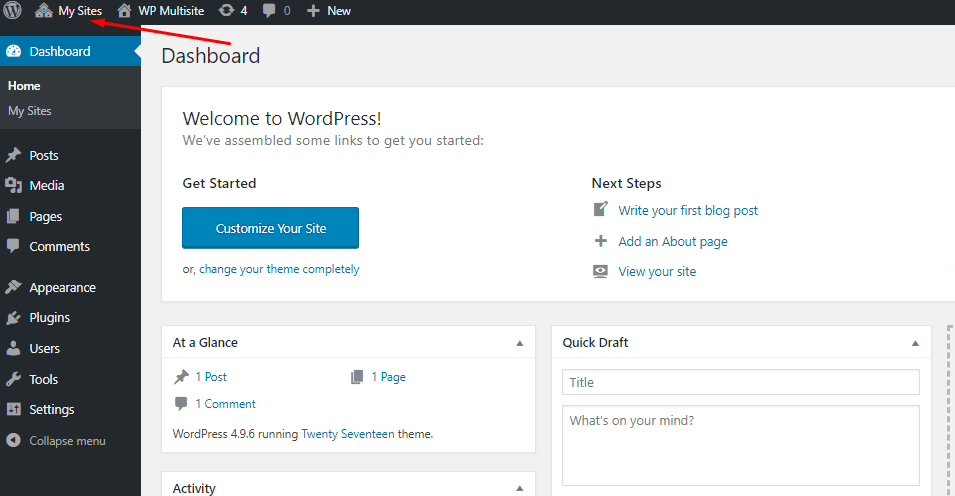Click the Activity panel title
The height and width of the screenshot is (496, 955).
click(194, 488)
